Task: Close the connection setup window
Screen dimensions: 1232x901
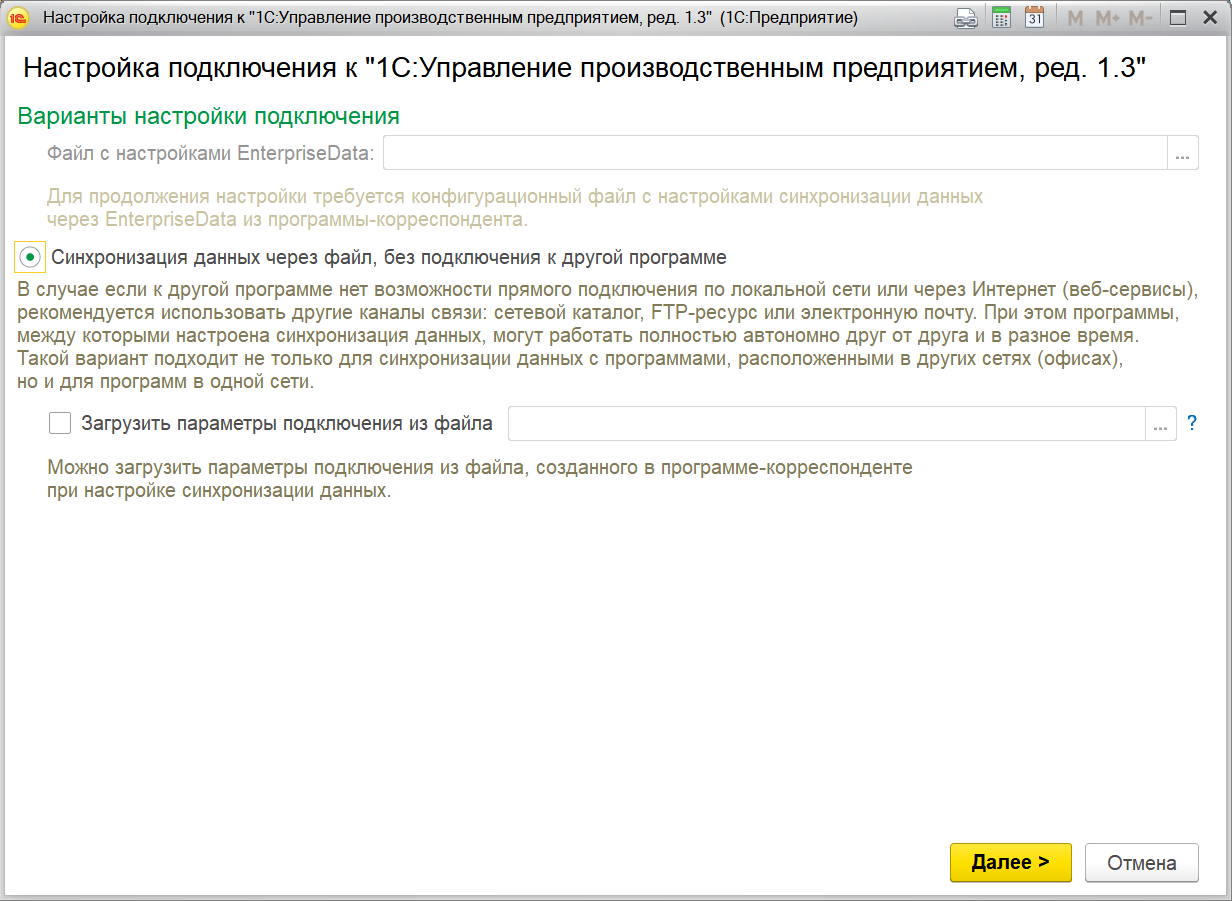Action: point(1211,18)
